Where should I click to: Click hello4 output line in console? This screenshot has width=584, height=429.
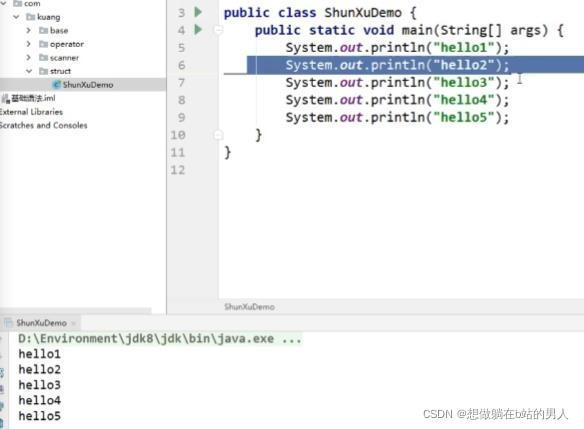[x=39, y=400]
